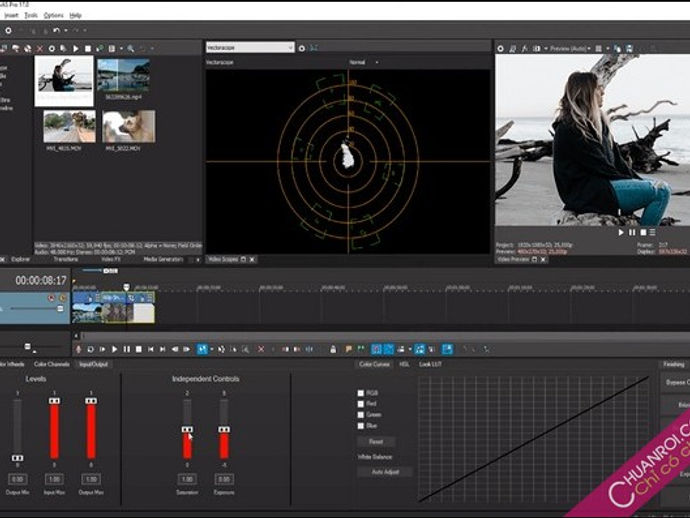690x518 pixels.
Task: Select the MVI_4815.MOV road thumbnail
Action: pos(70,126)
